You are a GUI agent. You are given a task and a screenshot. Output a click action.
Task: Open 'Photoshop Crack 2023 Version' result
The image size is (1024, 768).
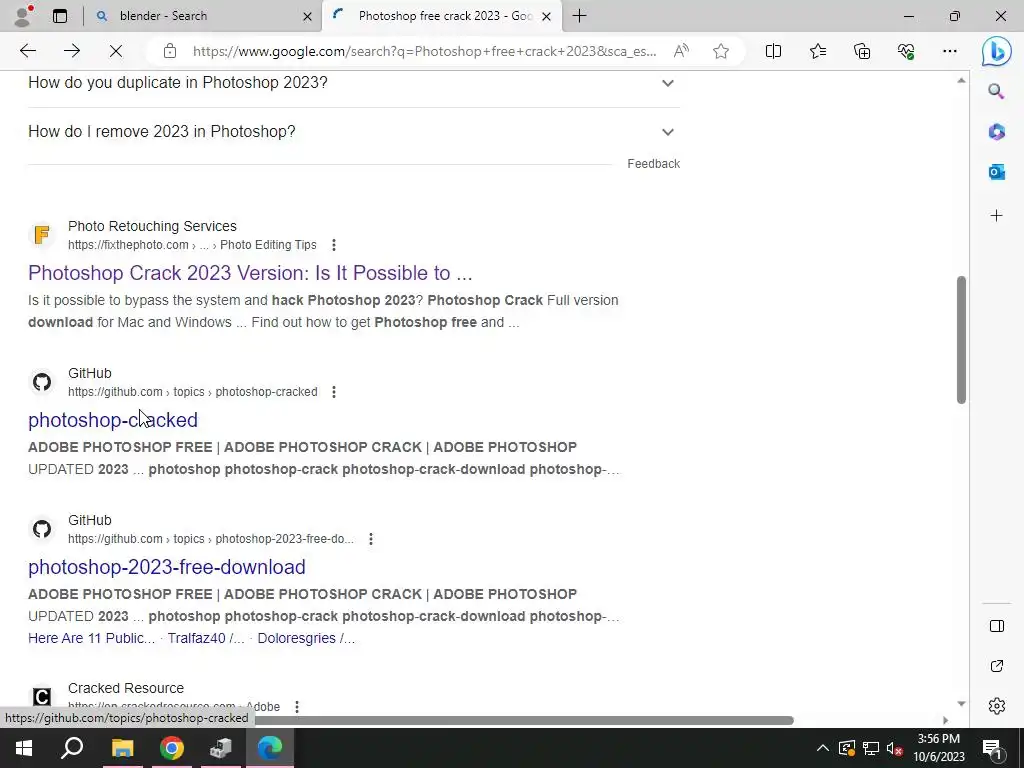(x=250, y=273)
